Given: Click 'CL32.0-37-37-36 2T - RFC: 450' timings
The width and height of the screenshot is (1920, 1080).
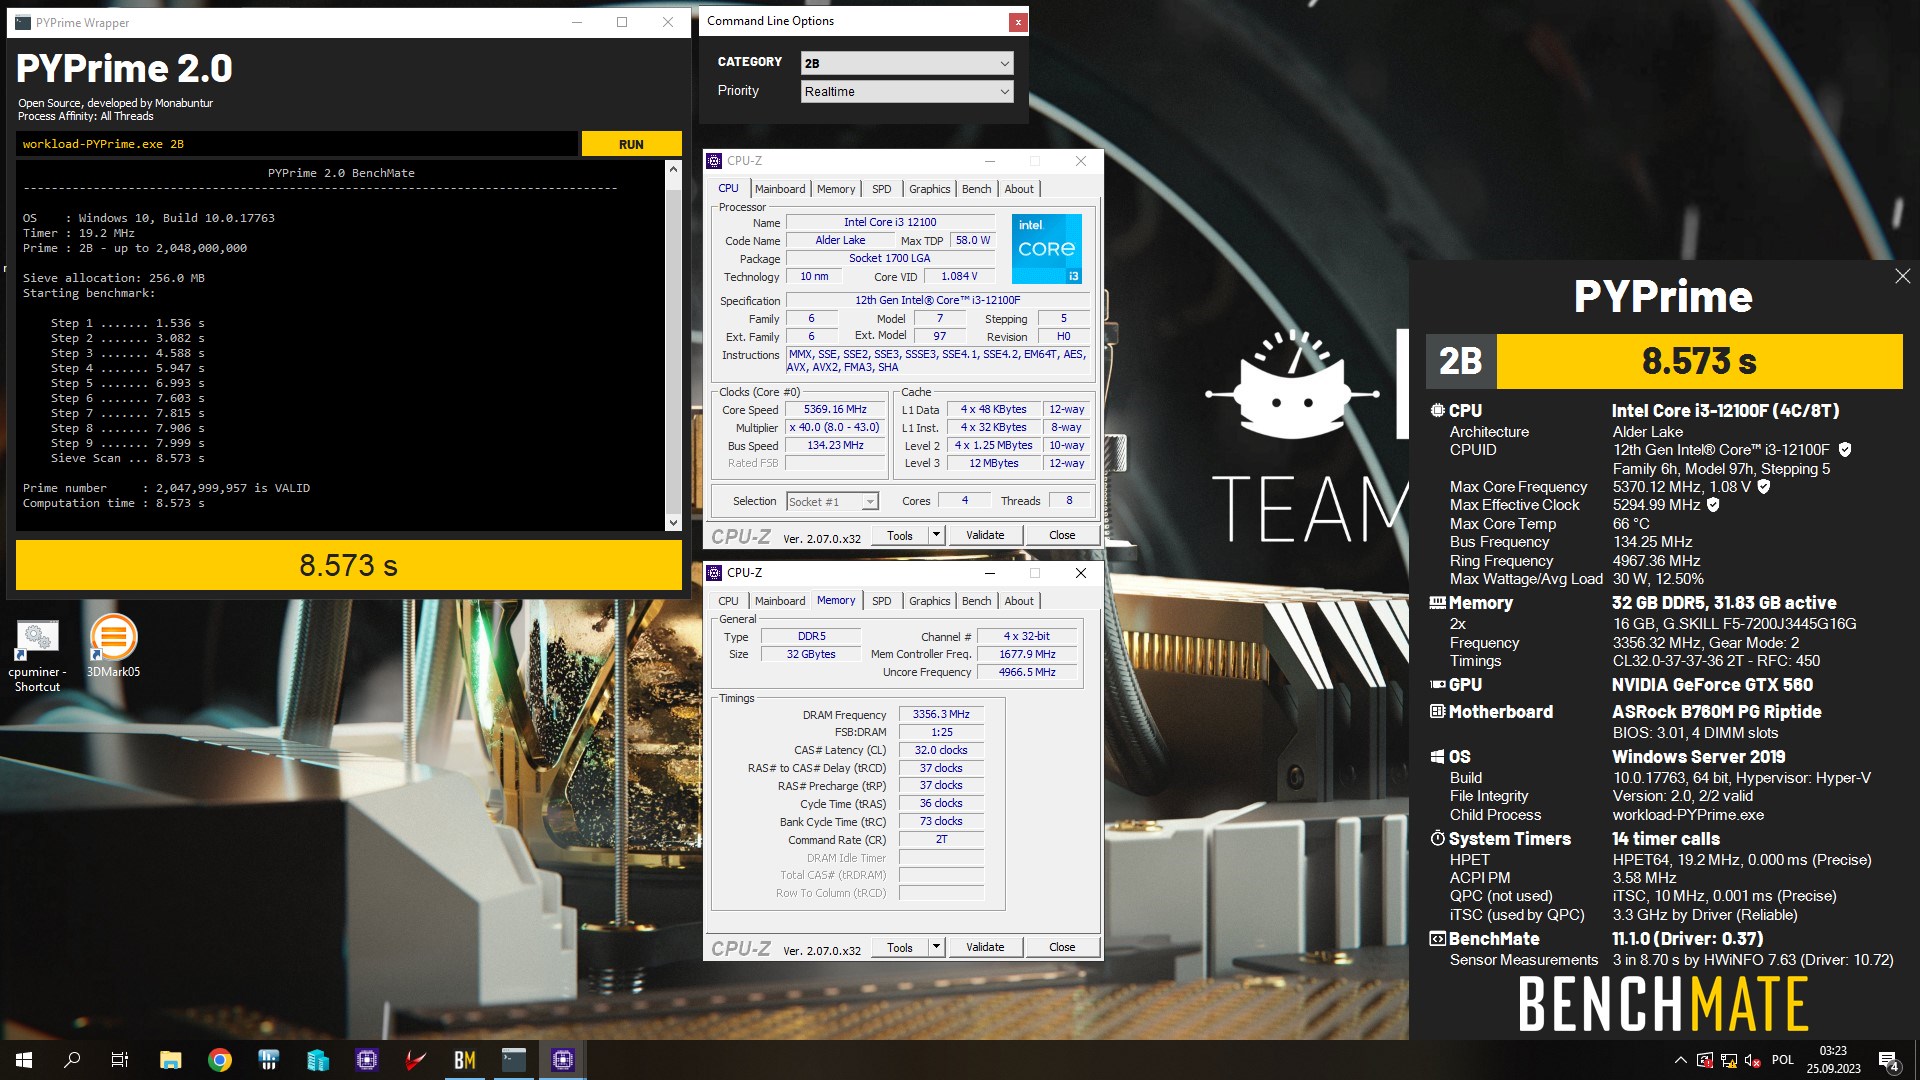Looking at the screenshot, I should coord(1716,661).
